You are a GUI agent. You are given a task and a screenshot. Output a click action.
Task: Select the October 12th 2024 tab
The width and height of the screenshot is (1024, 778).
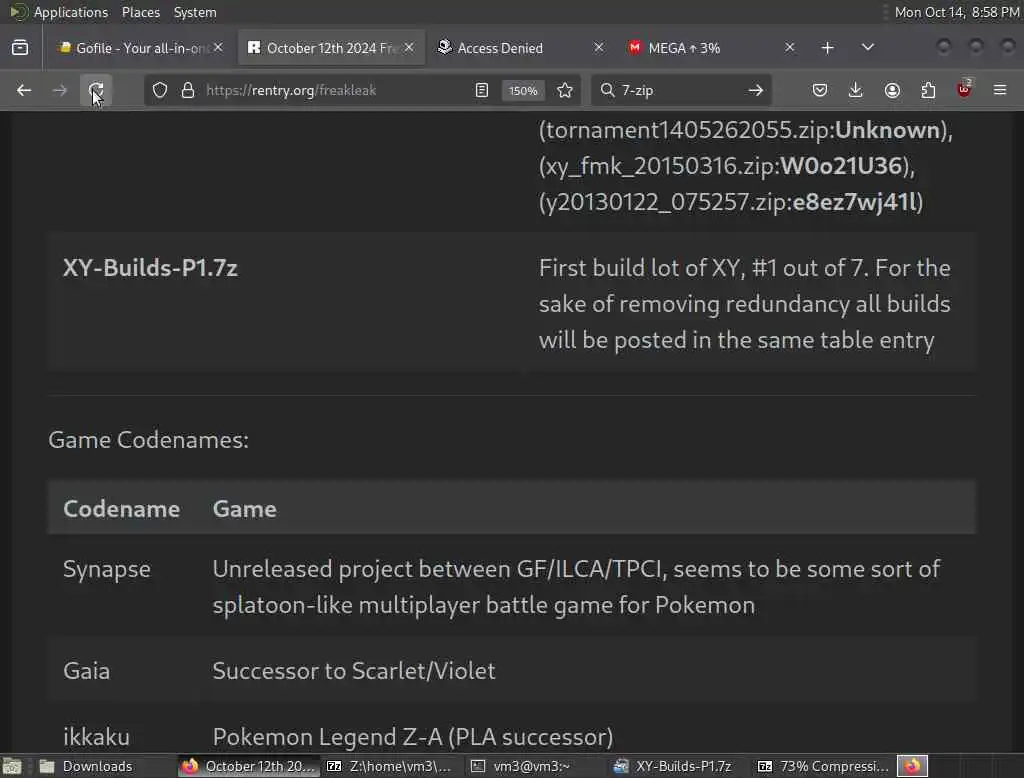click(x=331, y=48)
